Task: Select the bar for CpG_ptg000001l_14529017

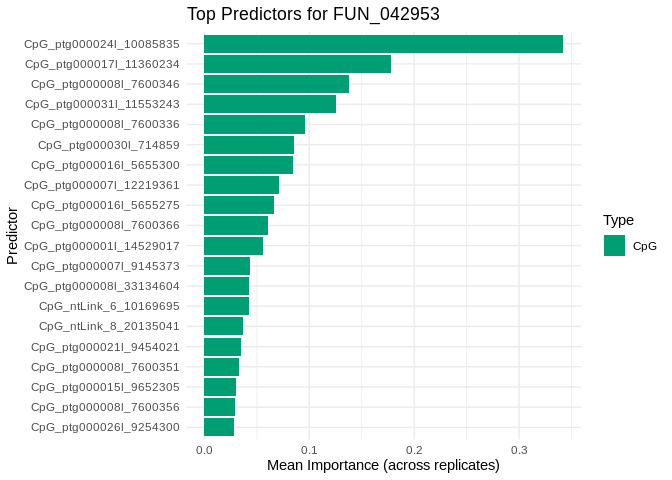Action: coord(233,246)
